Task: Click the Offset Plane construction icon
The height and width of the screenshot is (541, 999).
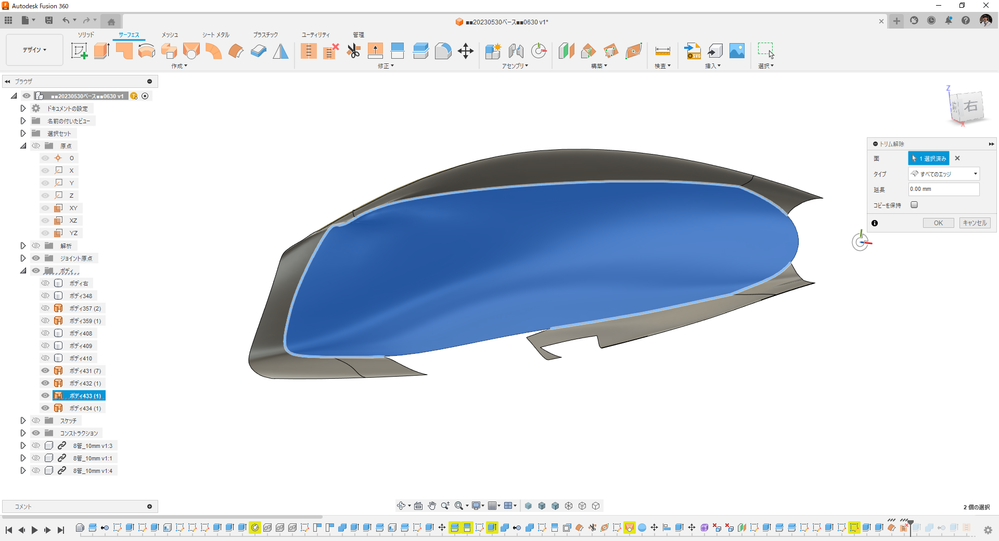Action: pos(566,51)
